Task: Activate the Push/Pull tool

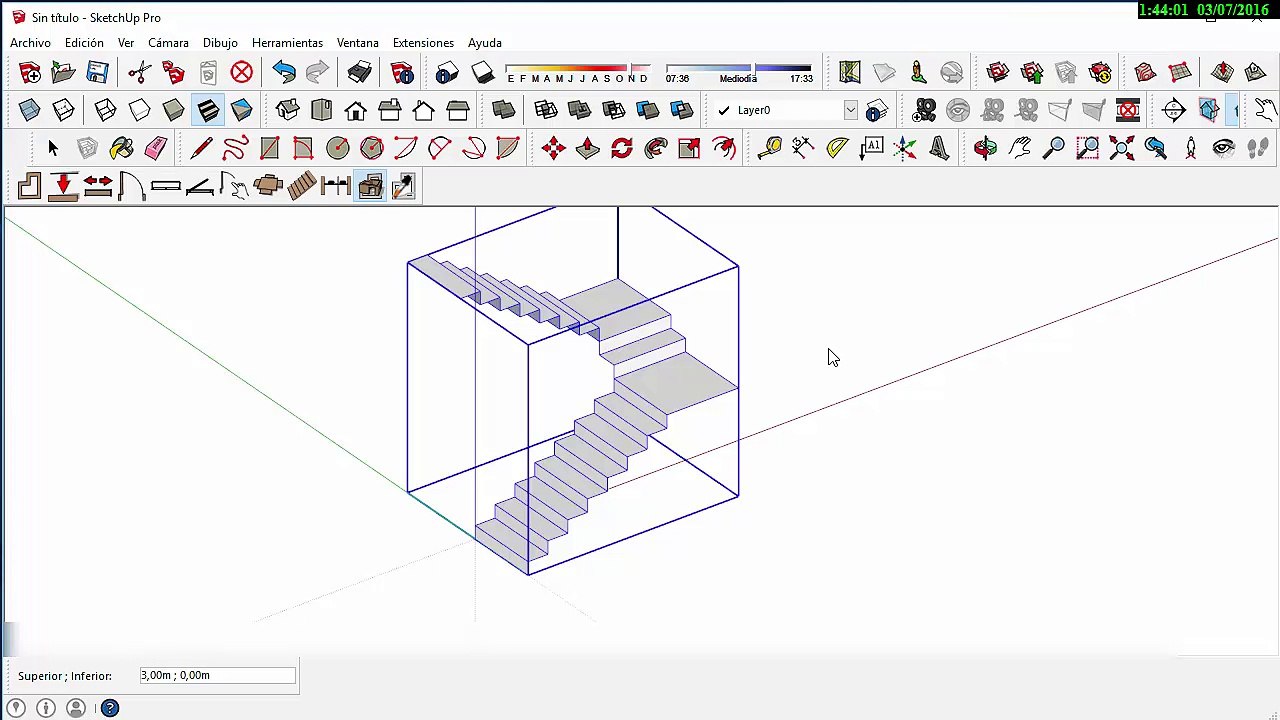Action: [587, 148]
